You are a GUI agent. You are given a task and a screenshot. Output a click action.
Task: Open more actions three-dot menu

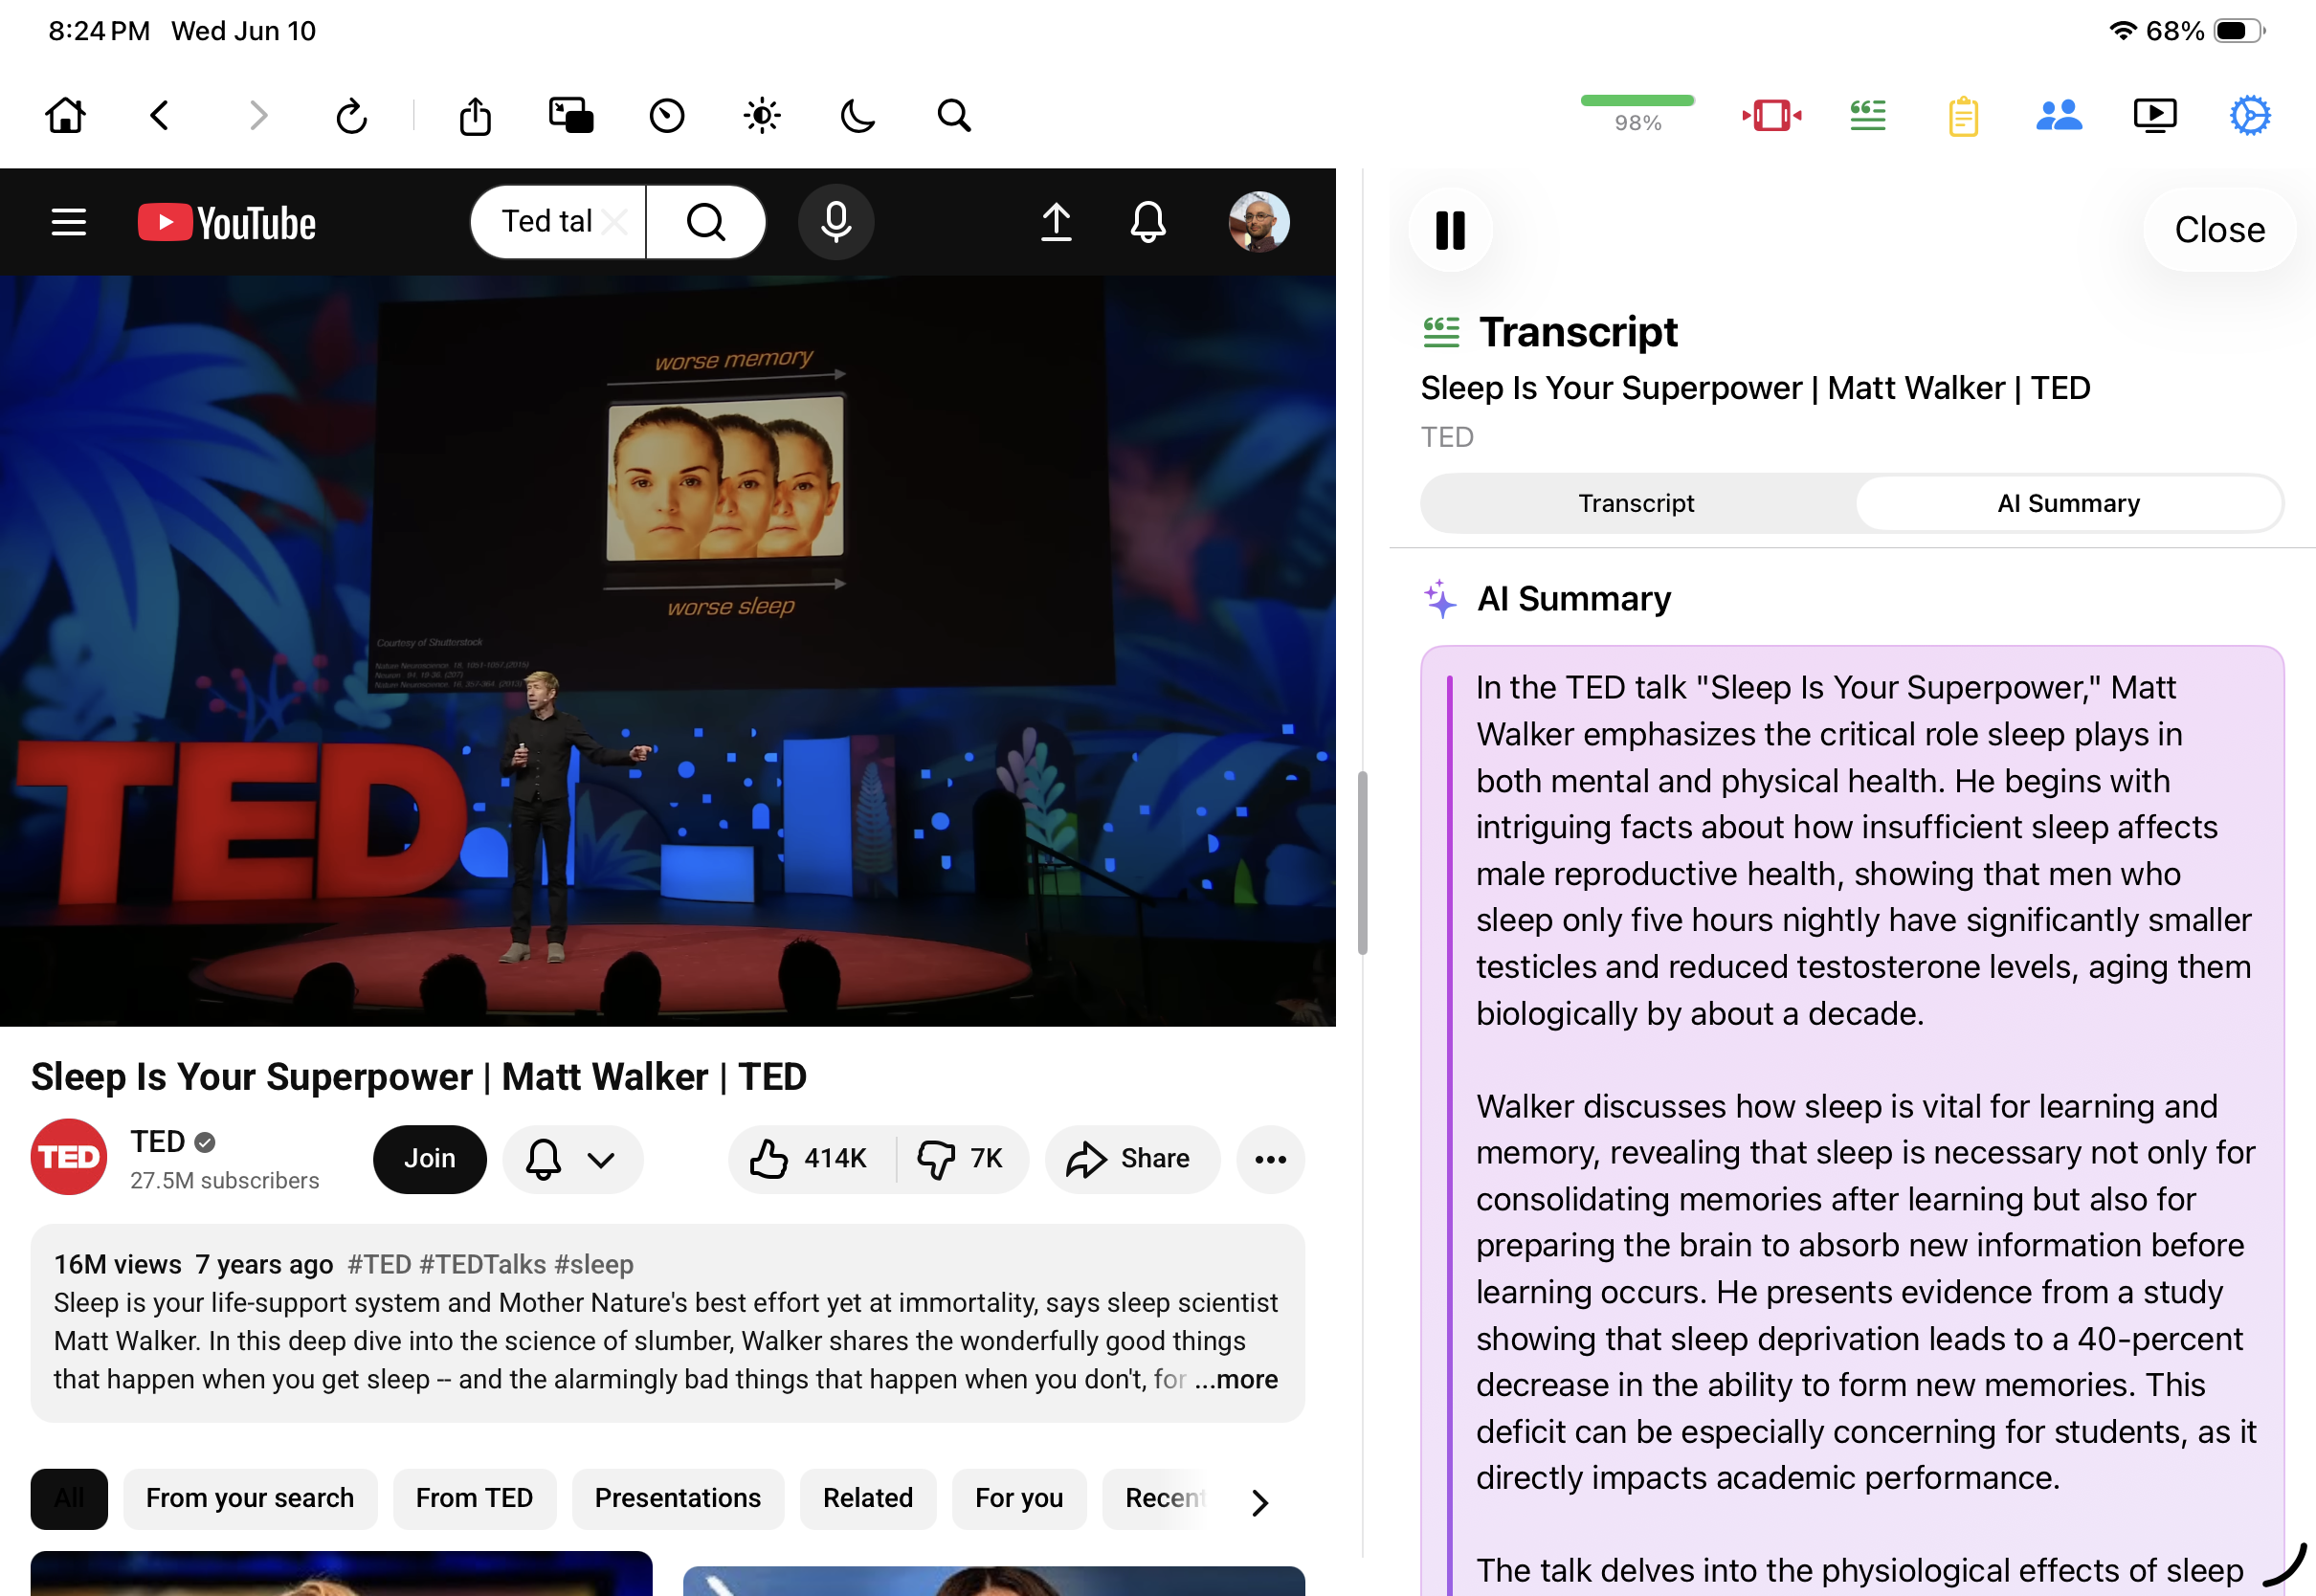click(x=1271, y=1159)
